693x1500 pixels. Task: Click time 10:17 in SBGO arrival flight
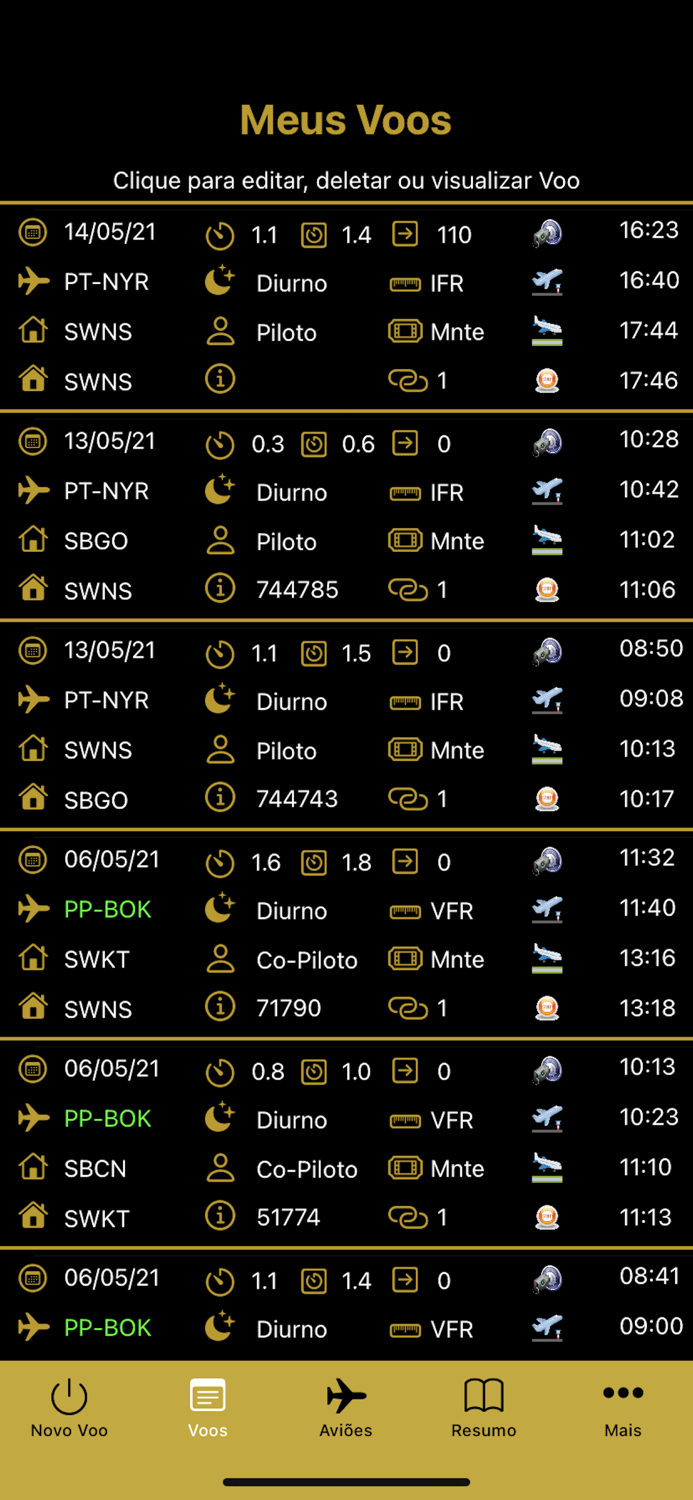coord(647,799)
